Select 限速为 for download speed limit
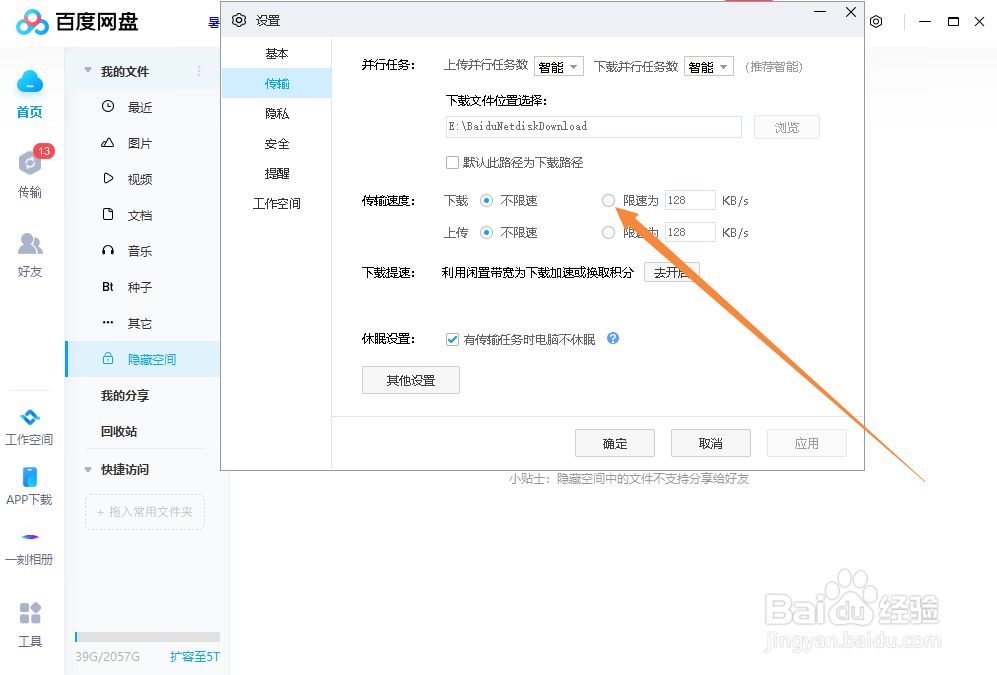997x675 pixels. point(608,200)
